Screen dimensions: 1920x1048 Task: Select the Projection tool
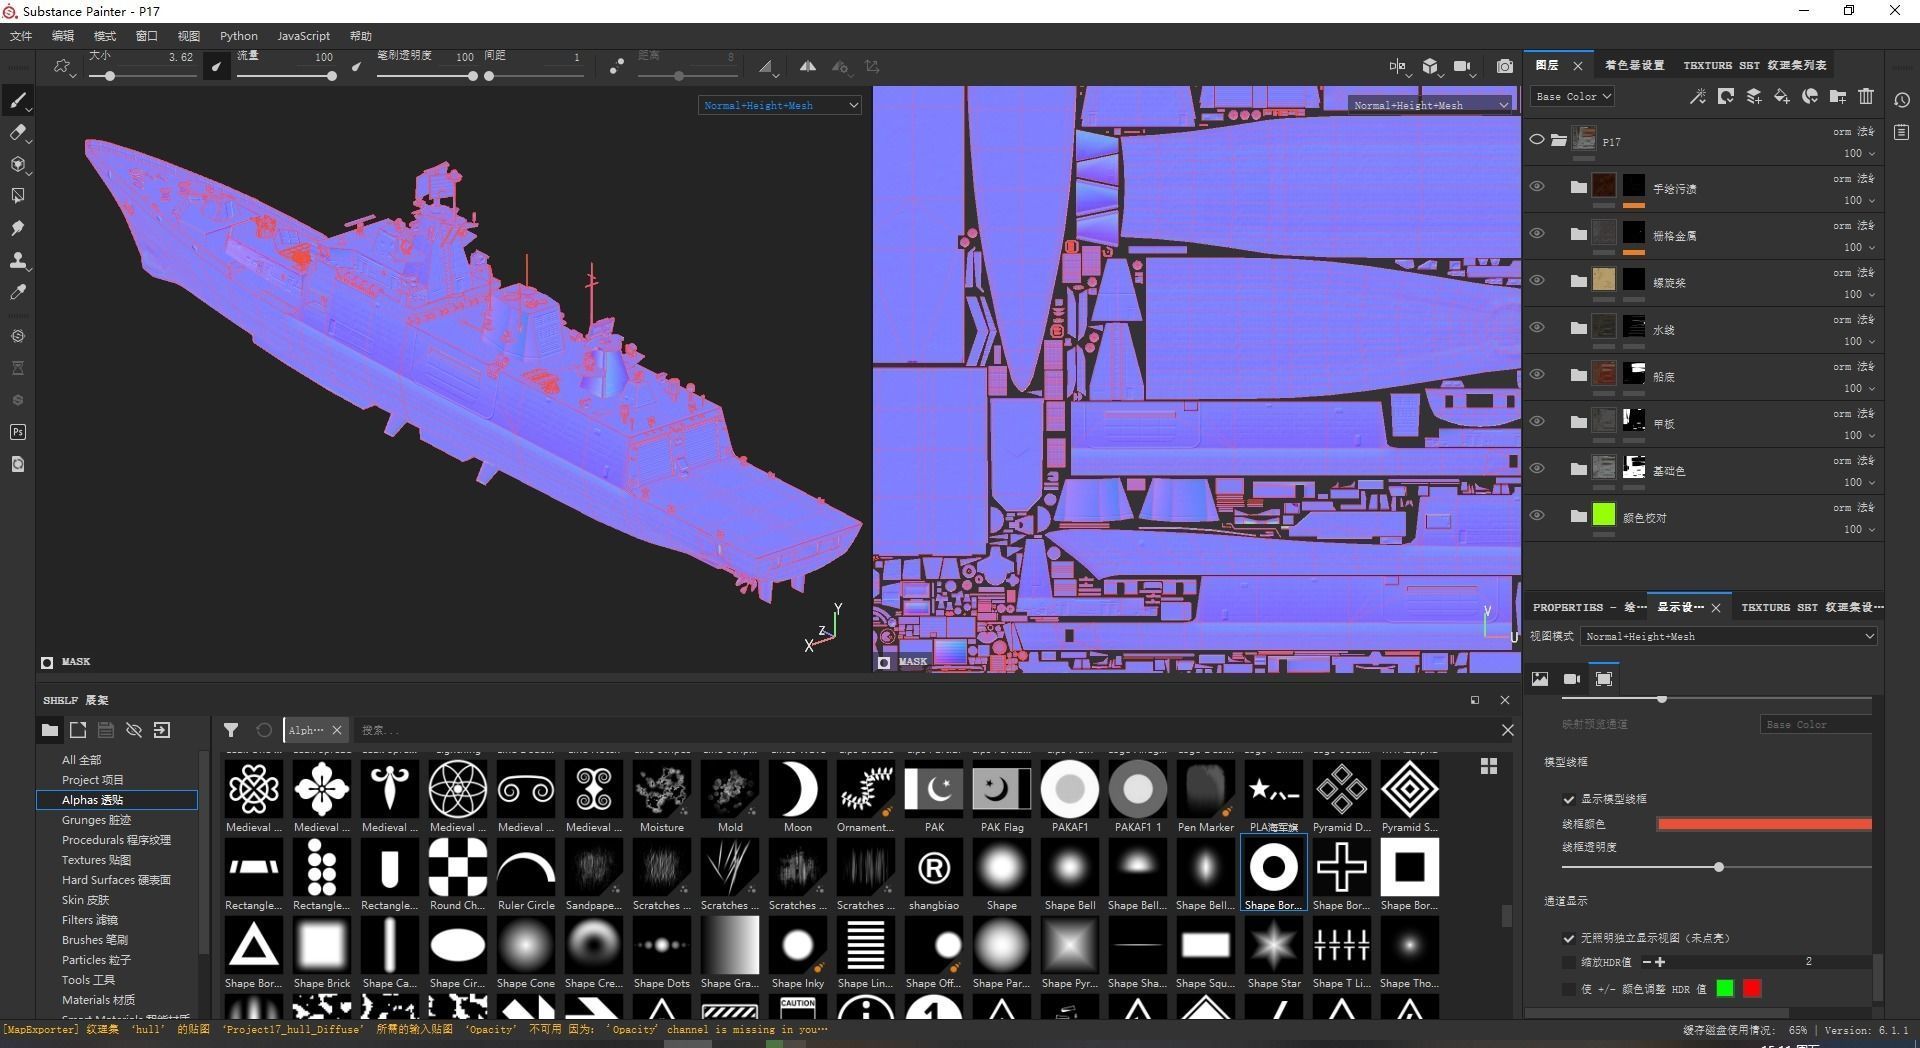point(17,164)
